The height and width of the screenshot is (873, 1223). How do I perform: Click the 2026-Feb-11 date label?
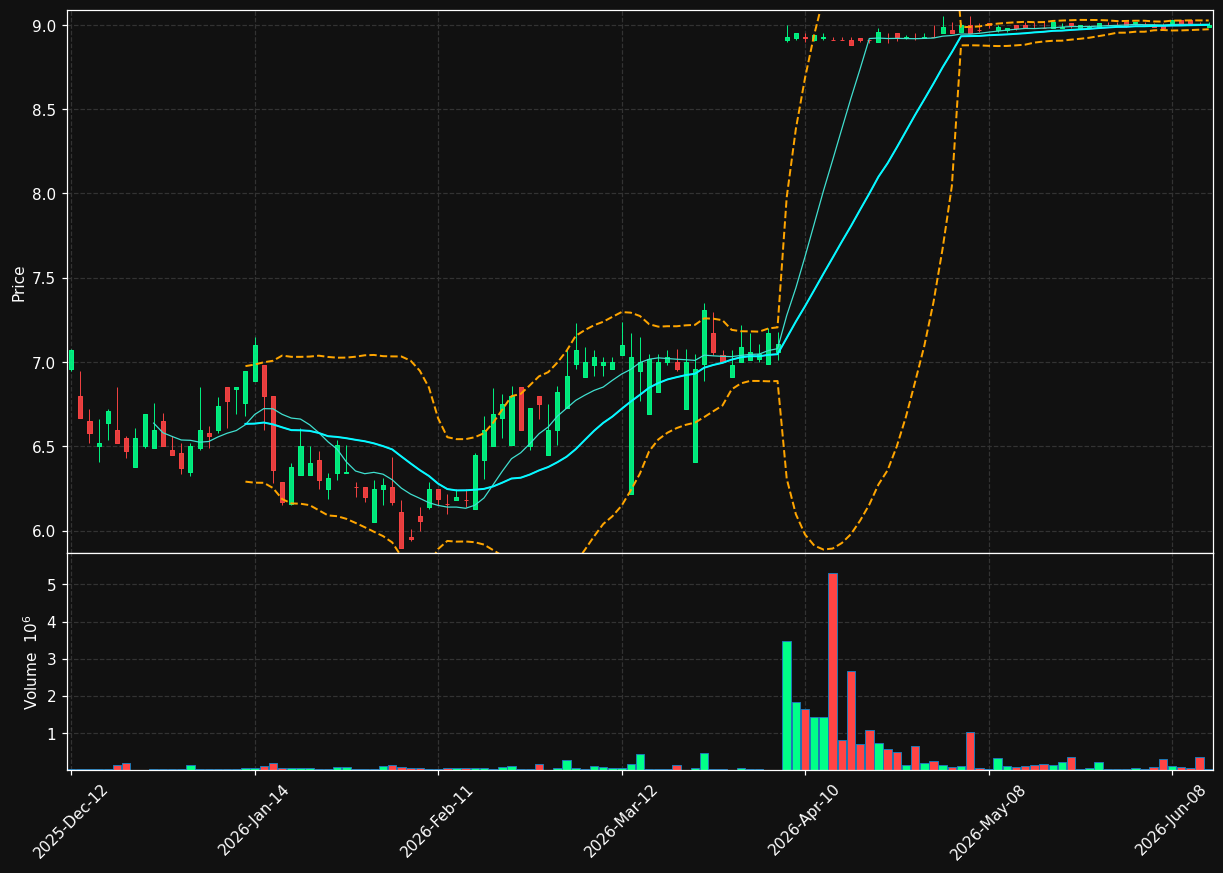[437, 820]
